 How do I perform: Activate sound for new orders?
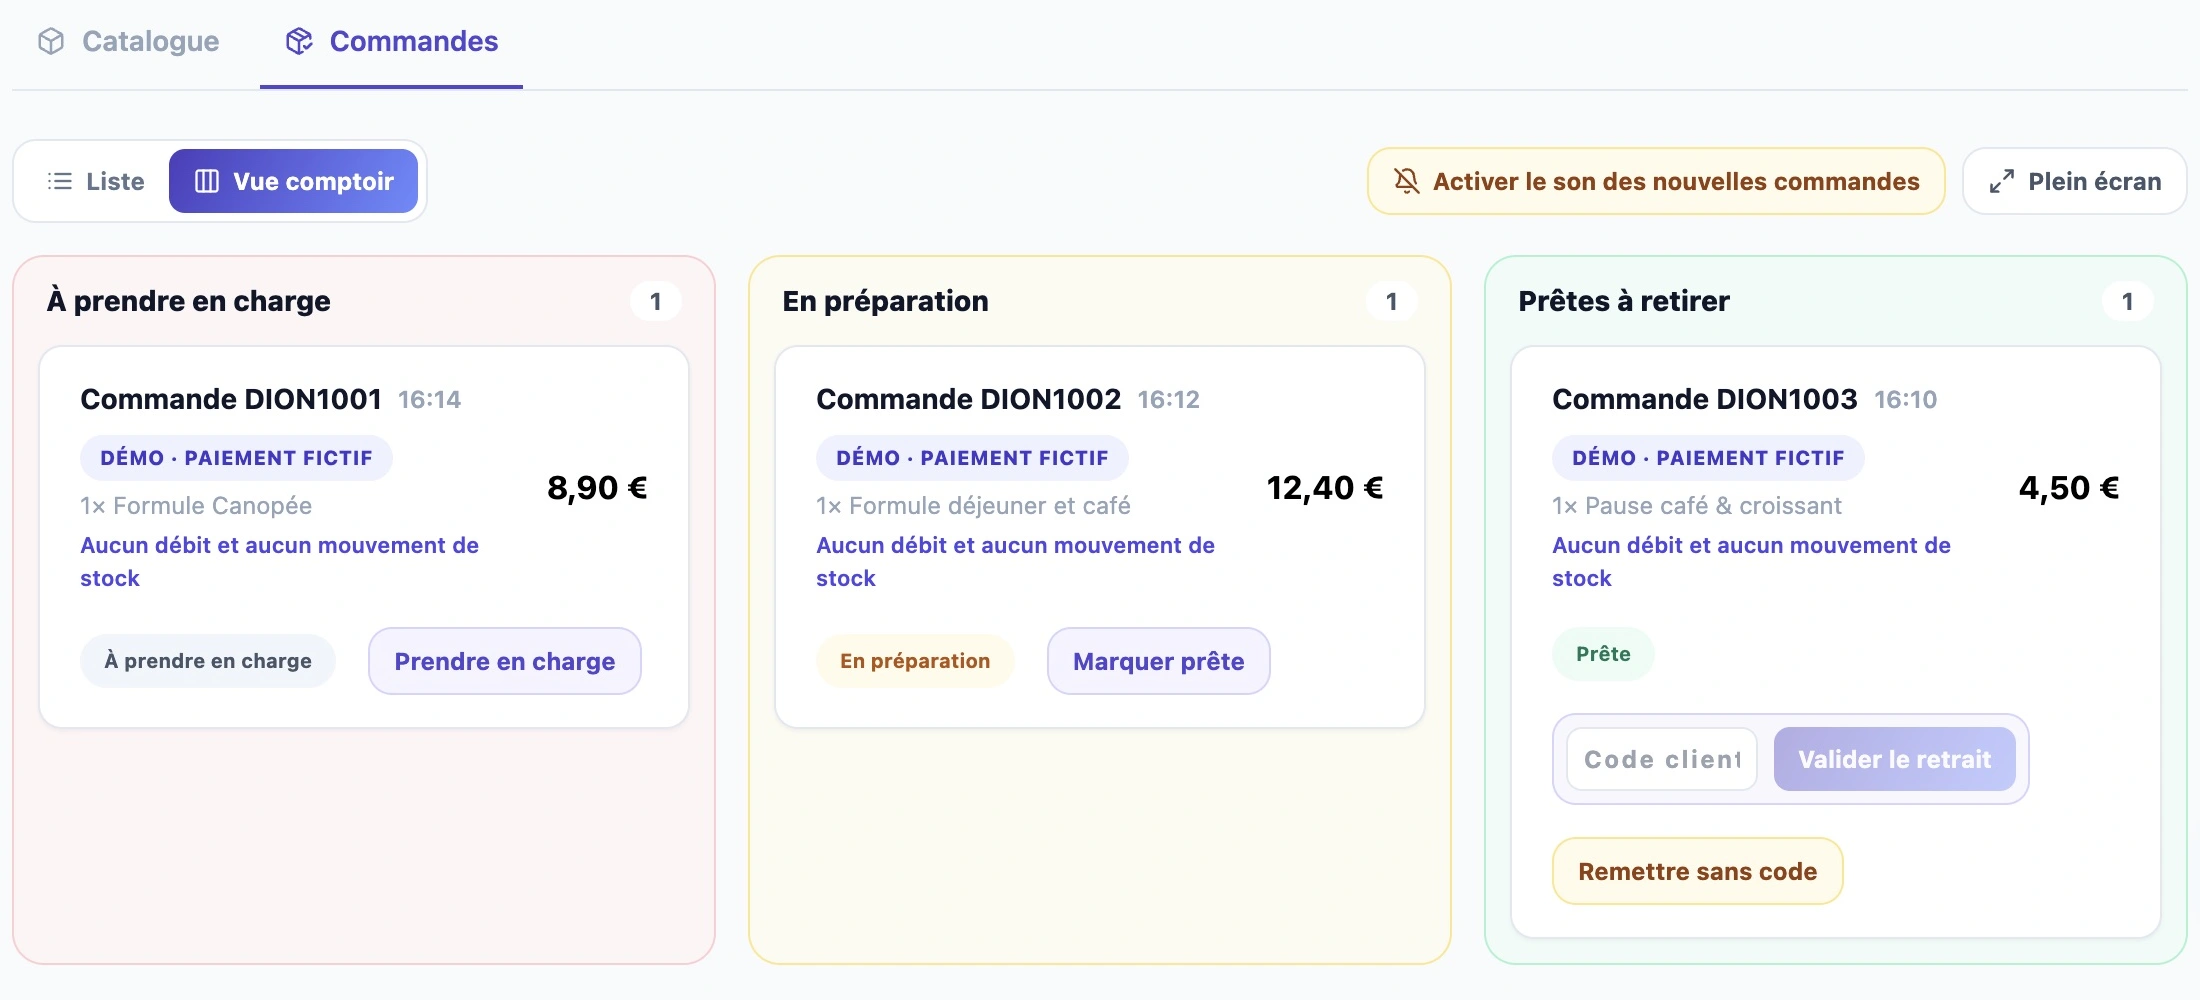point(1656,181)
